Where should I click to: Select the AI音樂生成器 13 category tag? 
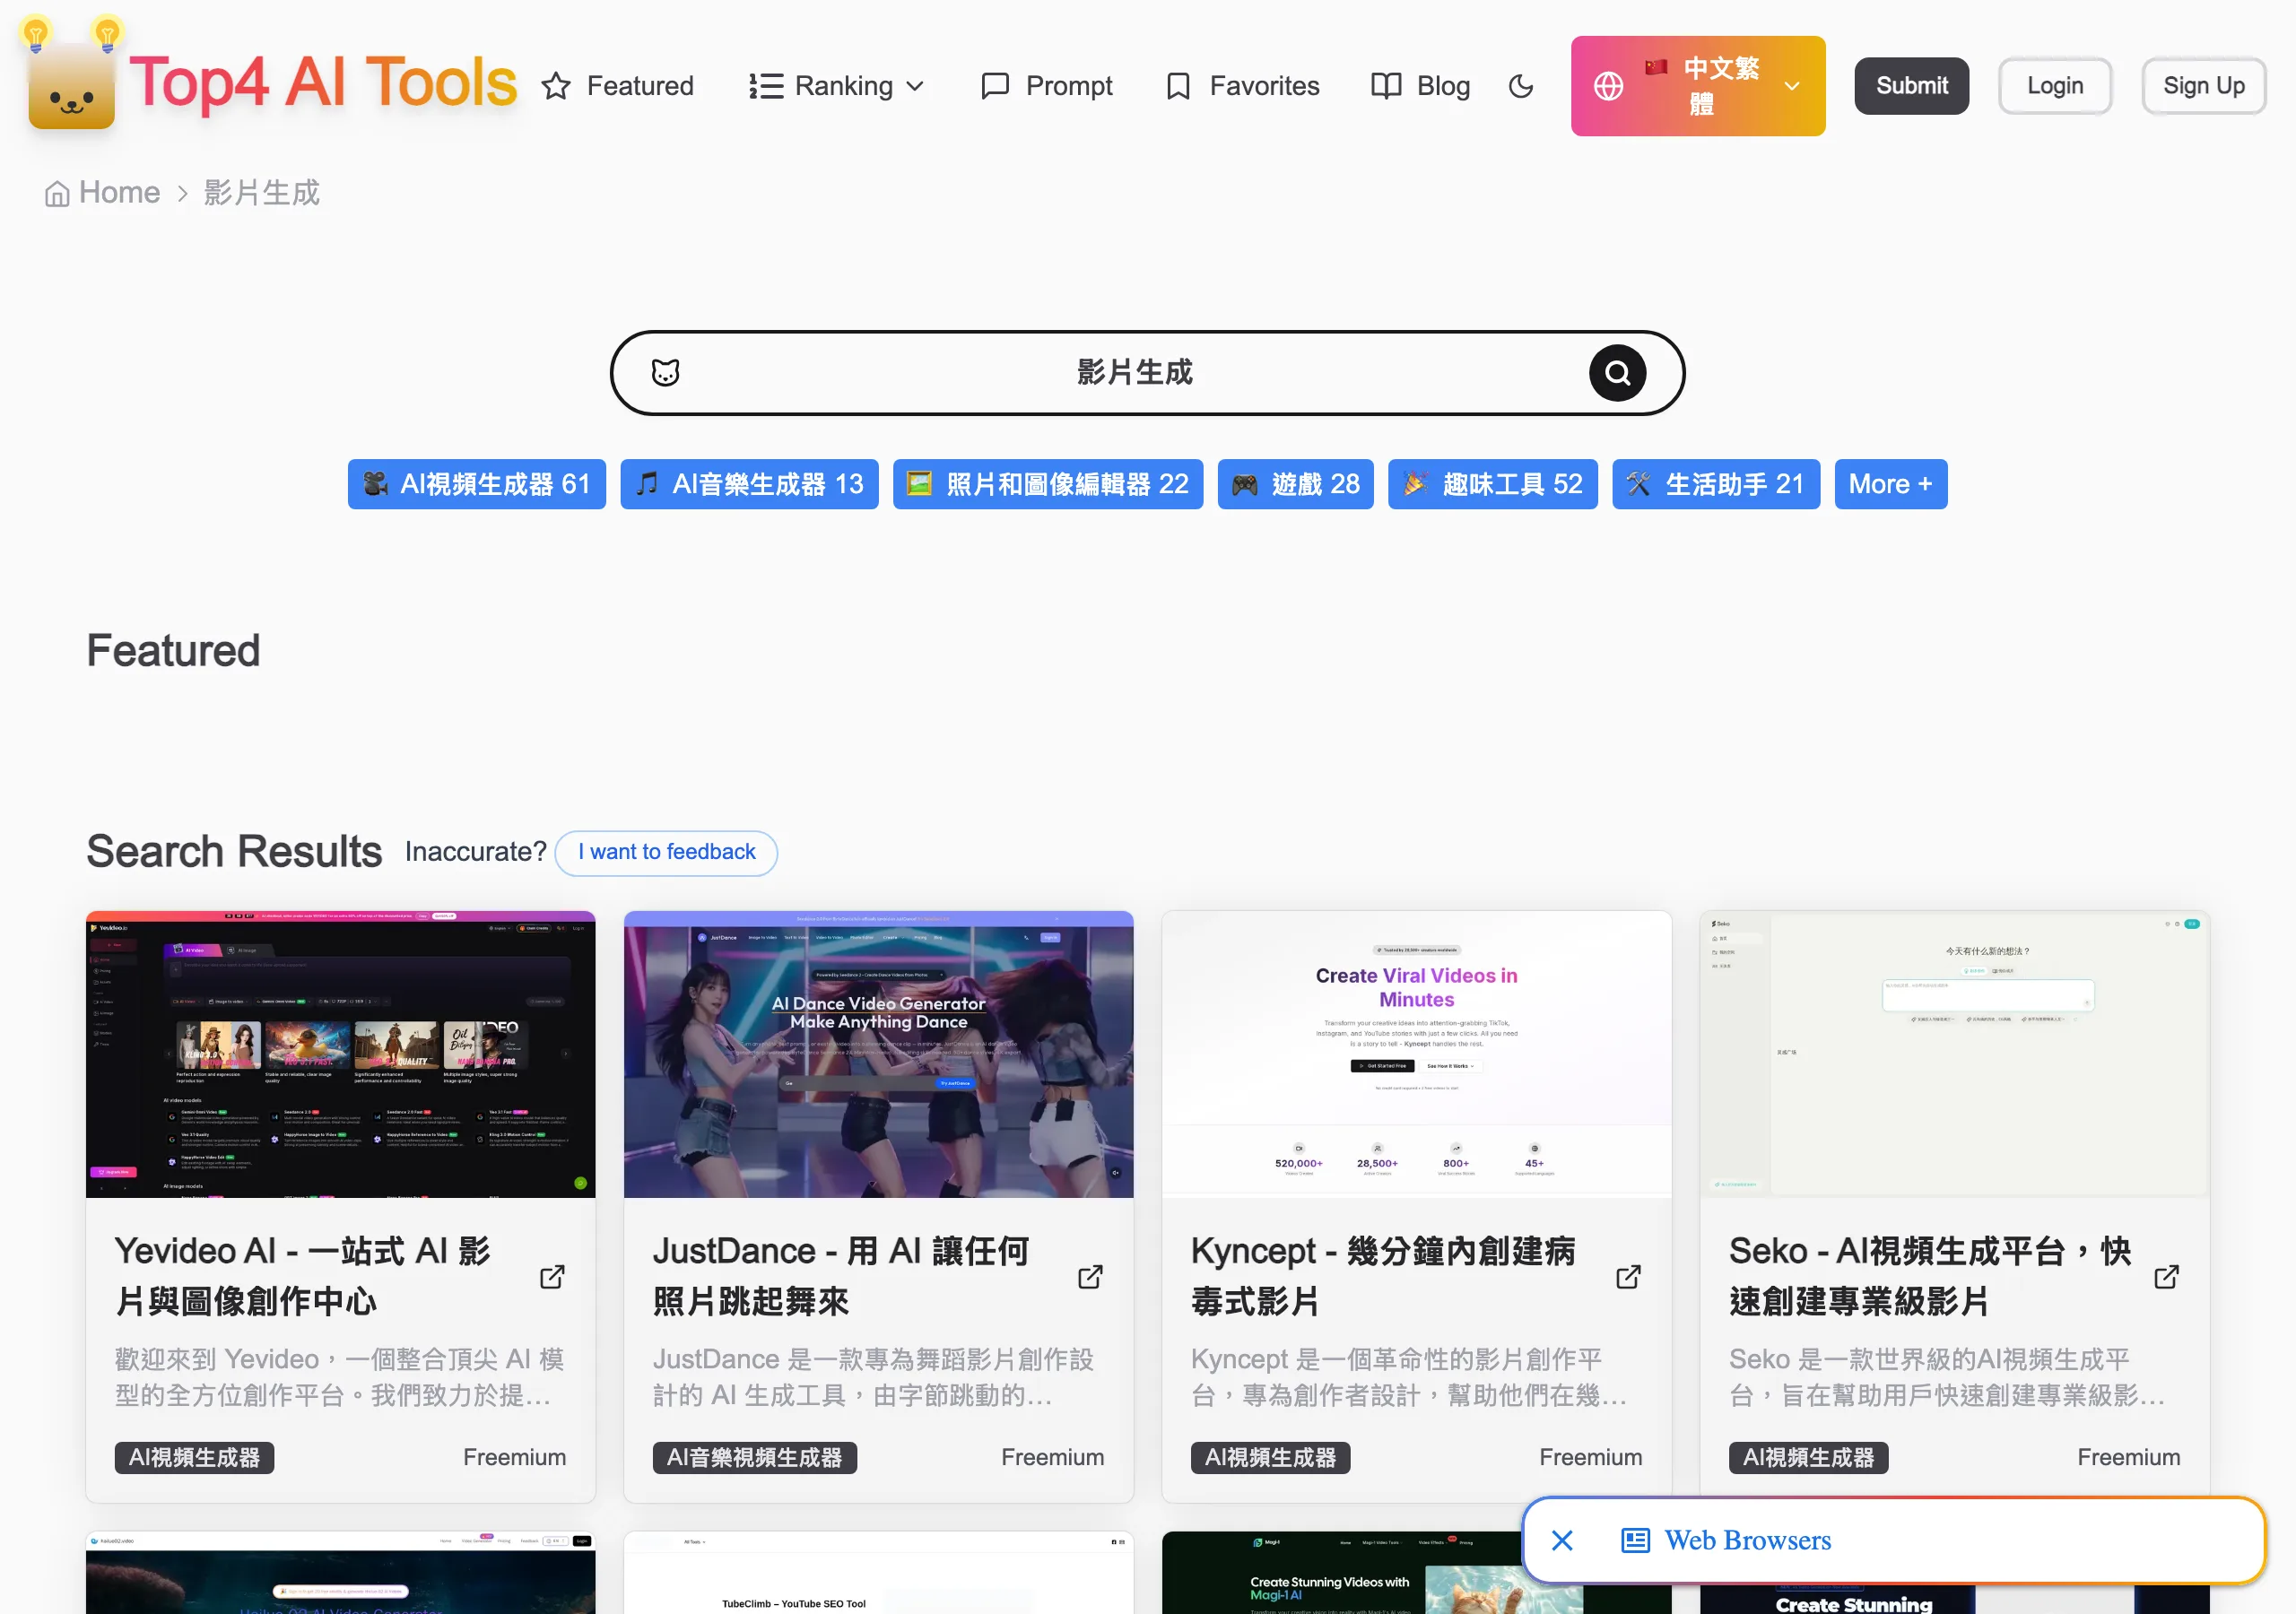(749, 484)
